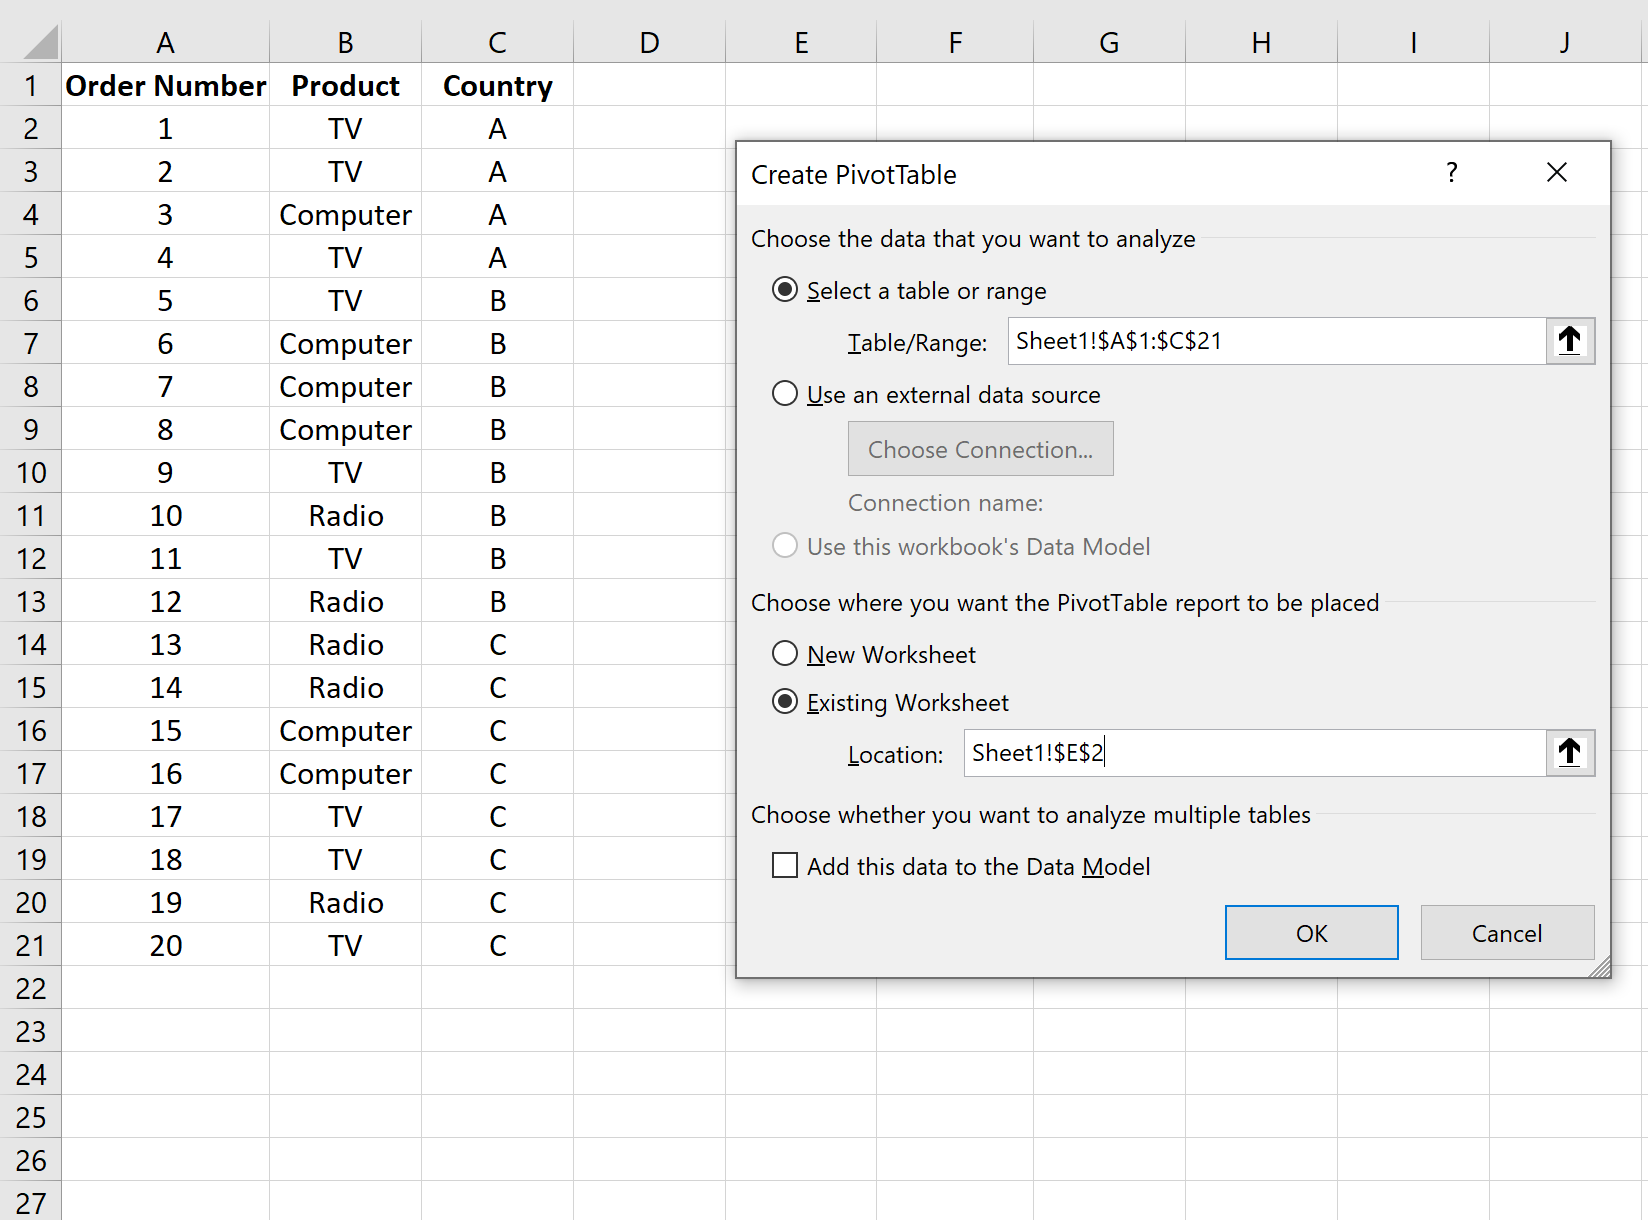Cancel the PivotTable creation
The height and width of the screenshot is (1220, 1648).
point(1506,932)
